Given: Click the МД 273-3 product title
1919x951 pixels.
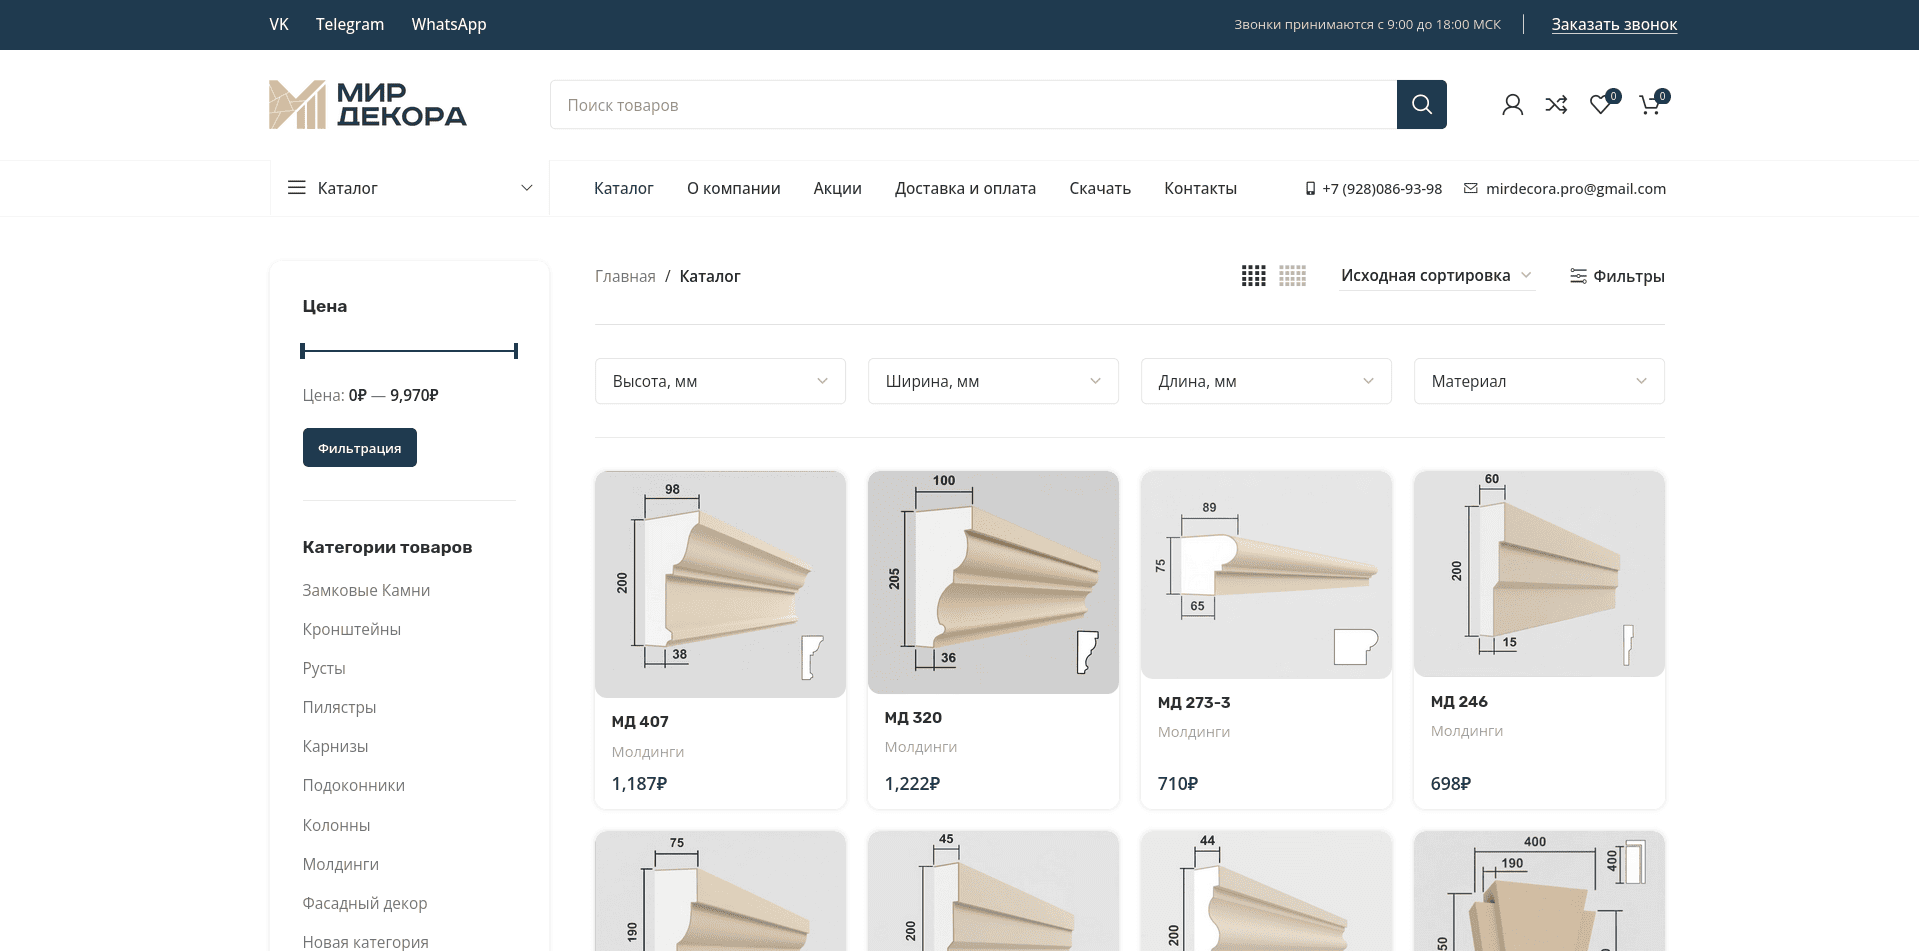Looking at the screenshot, I should click(1194, 703).
